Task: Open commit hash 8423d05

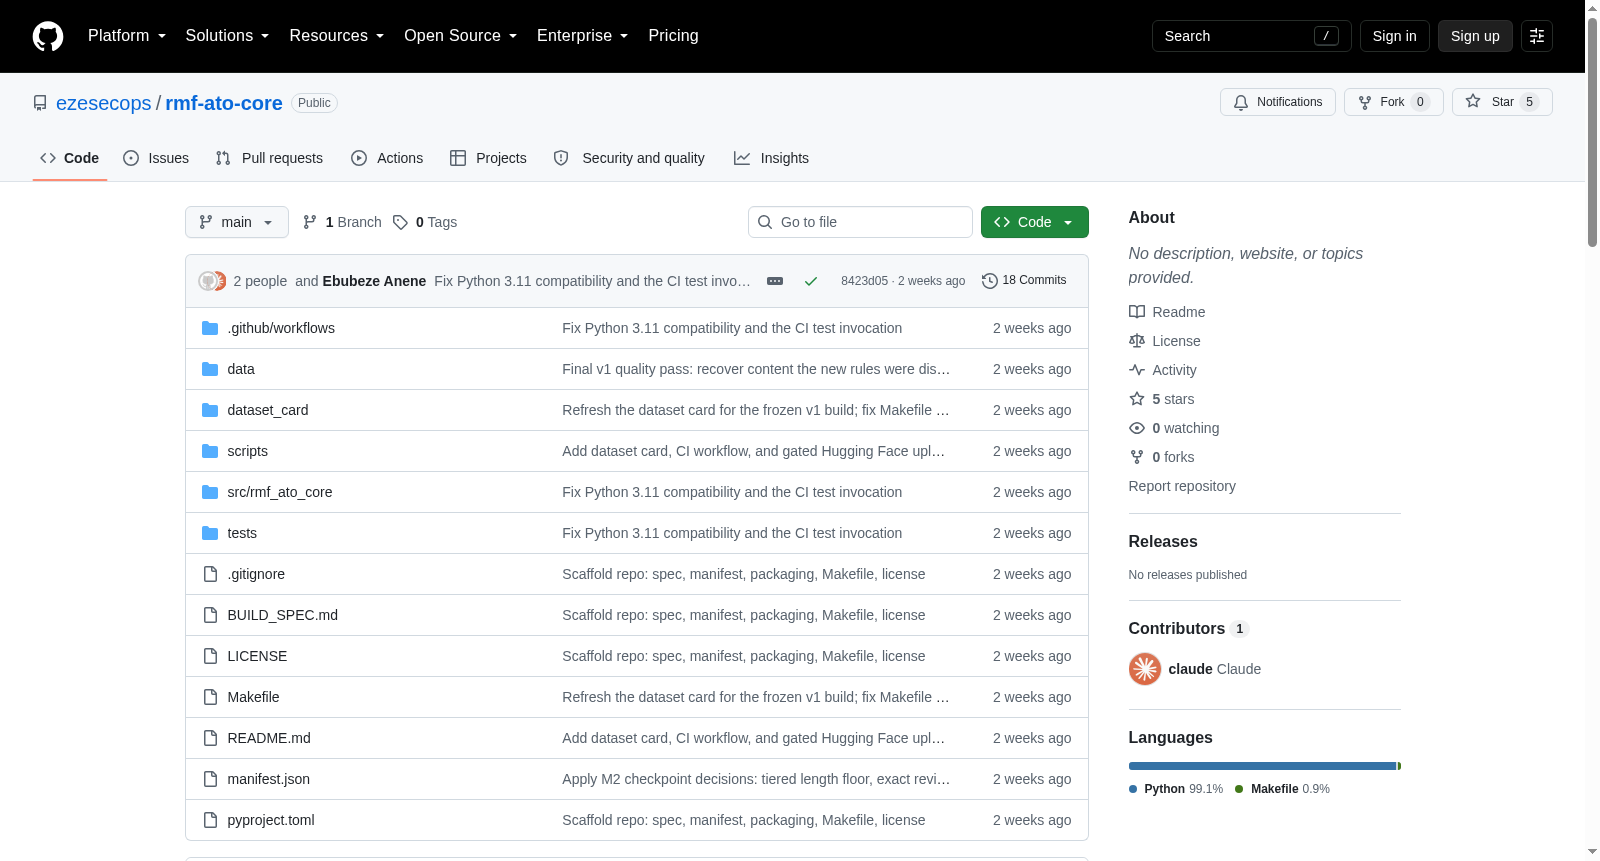Action: point(864,281)
